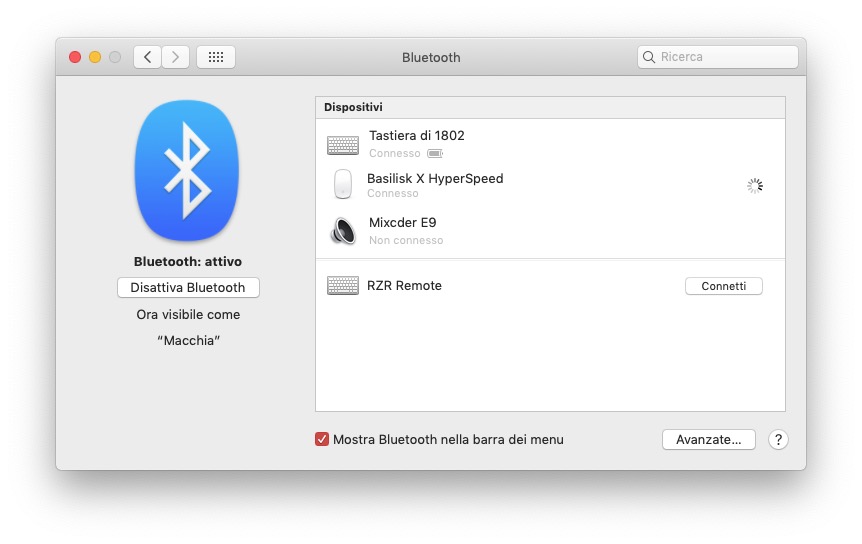Open the Avanzate... options
Screen dimensions: 862x544
(x=709, y=440)
